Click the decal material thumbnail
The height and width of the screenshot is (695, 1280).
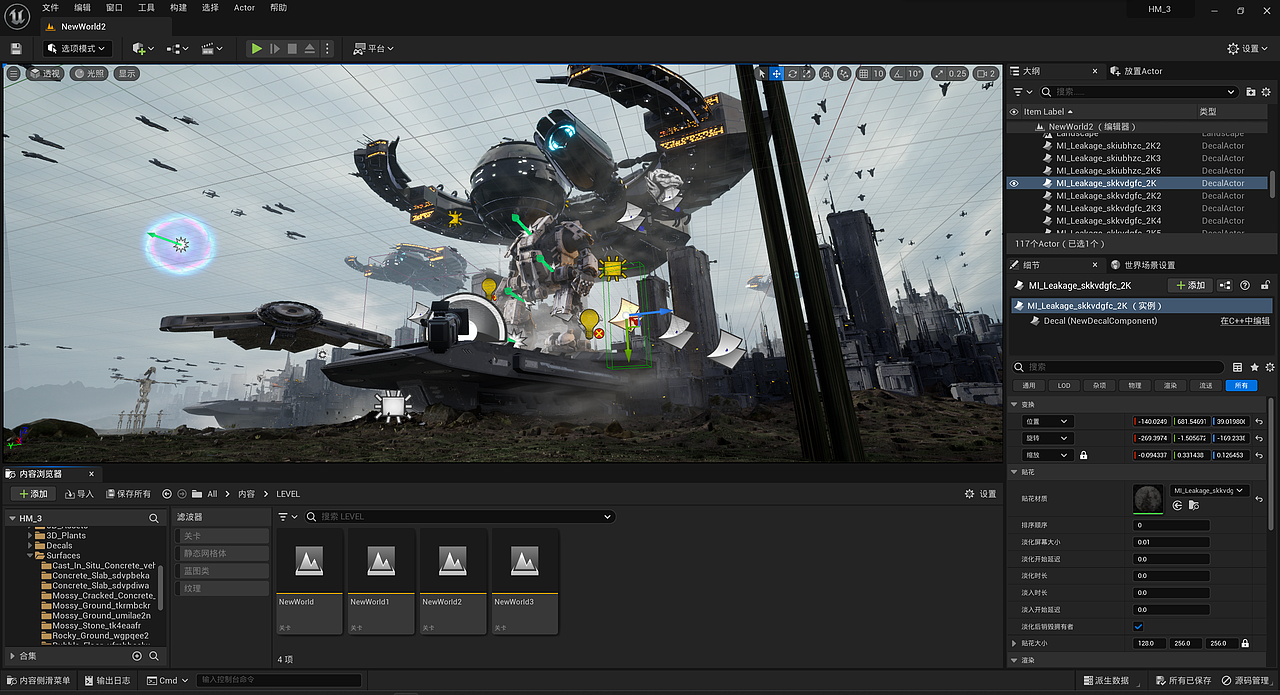coord(1148,499)
